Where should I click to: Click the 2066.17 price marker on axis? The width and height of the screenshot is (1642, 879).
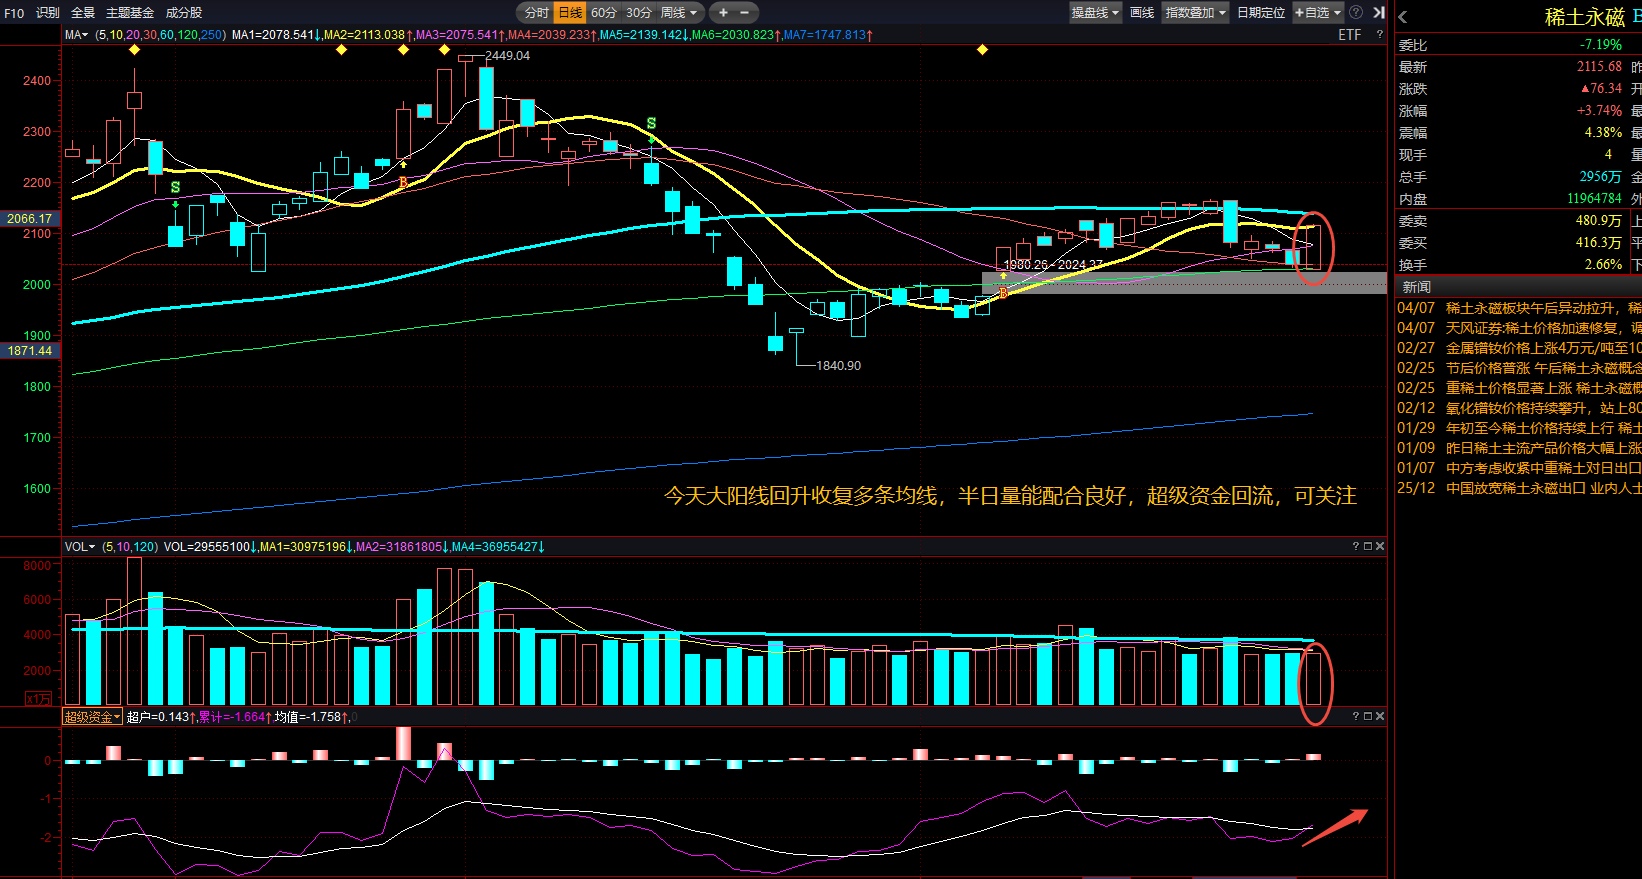[x=30, y=218]
